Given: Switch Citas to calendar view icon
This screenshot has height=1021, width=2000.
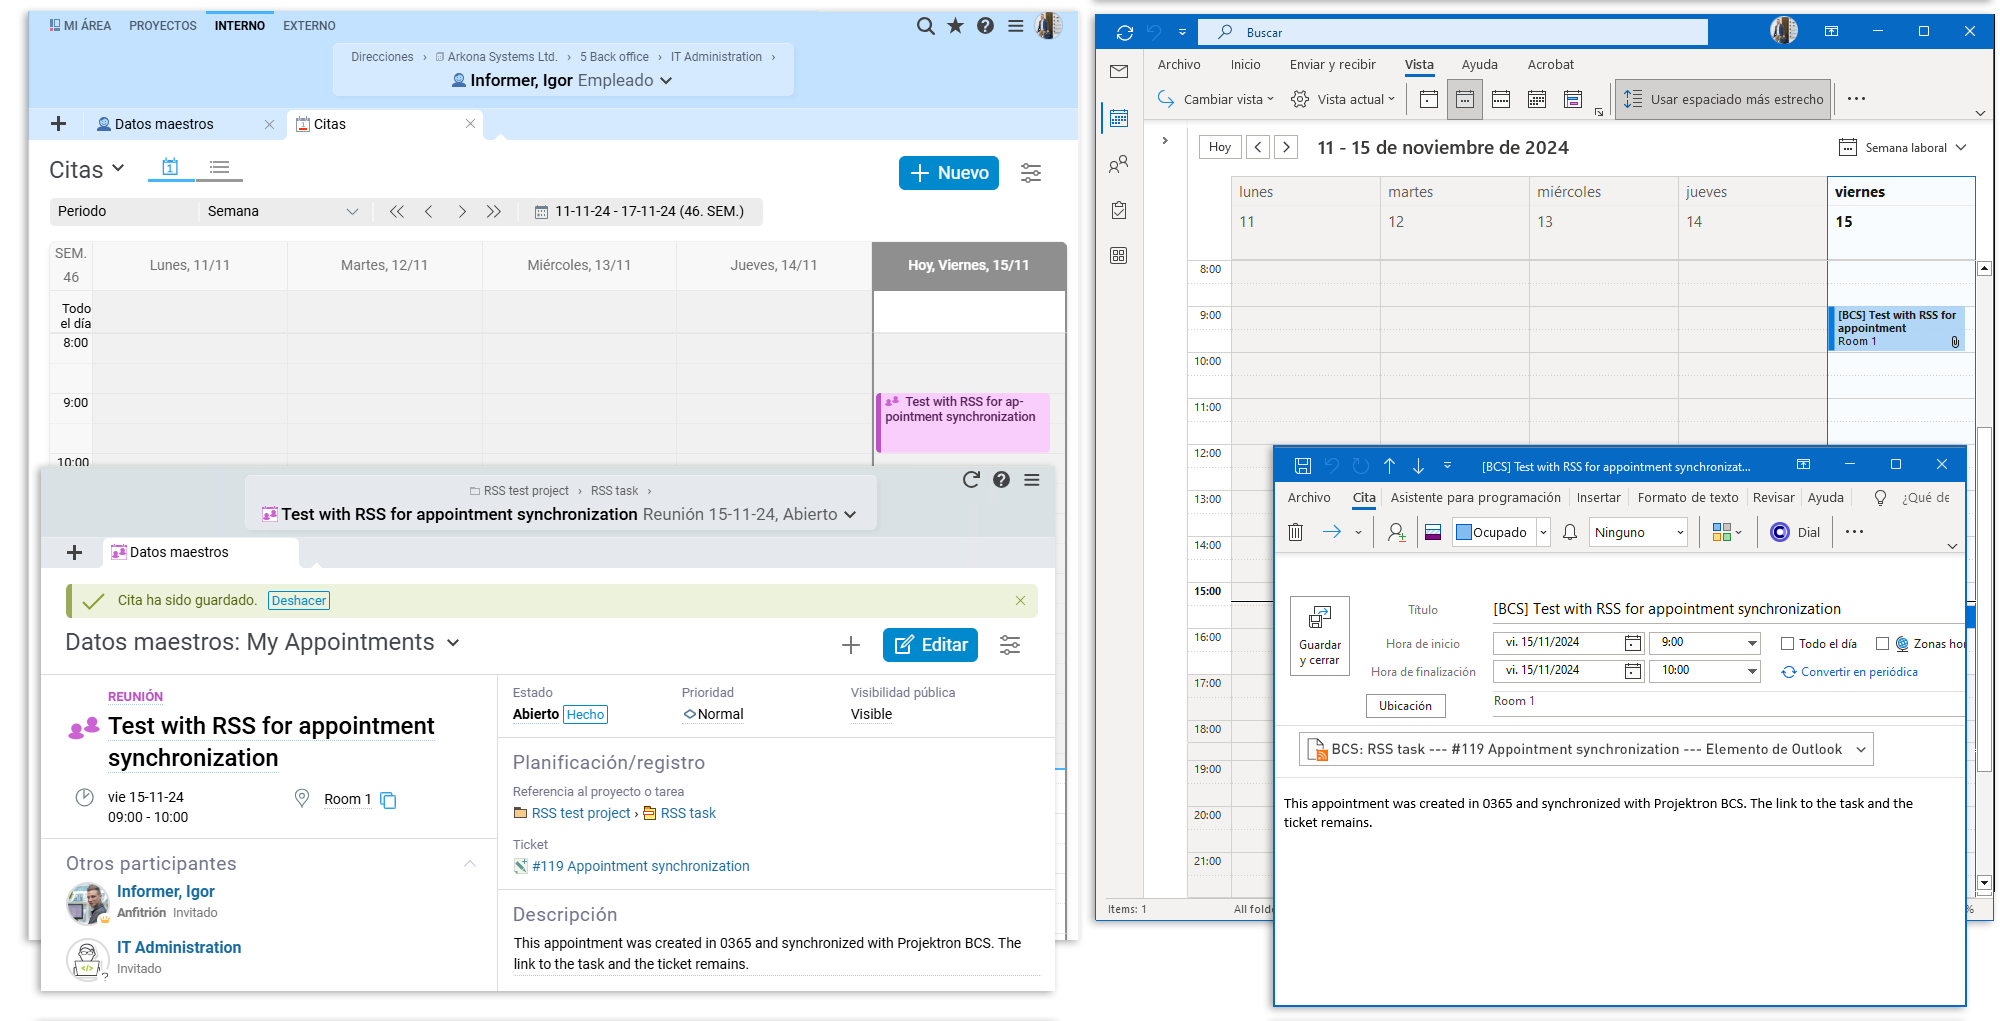Looking at the screenshot, I should [x=170, y=168].
